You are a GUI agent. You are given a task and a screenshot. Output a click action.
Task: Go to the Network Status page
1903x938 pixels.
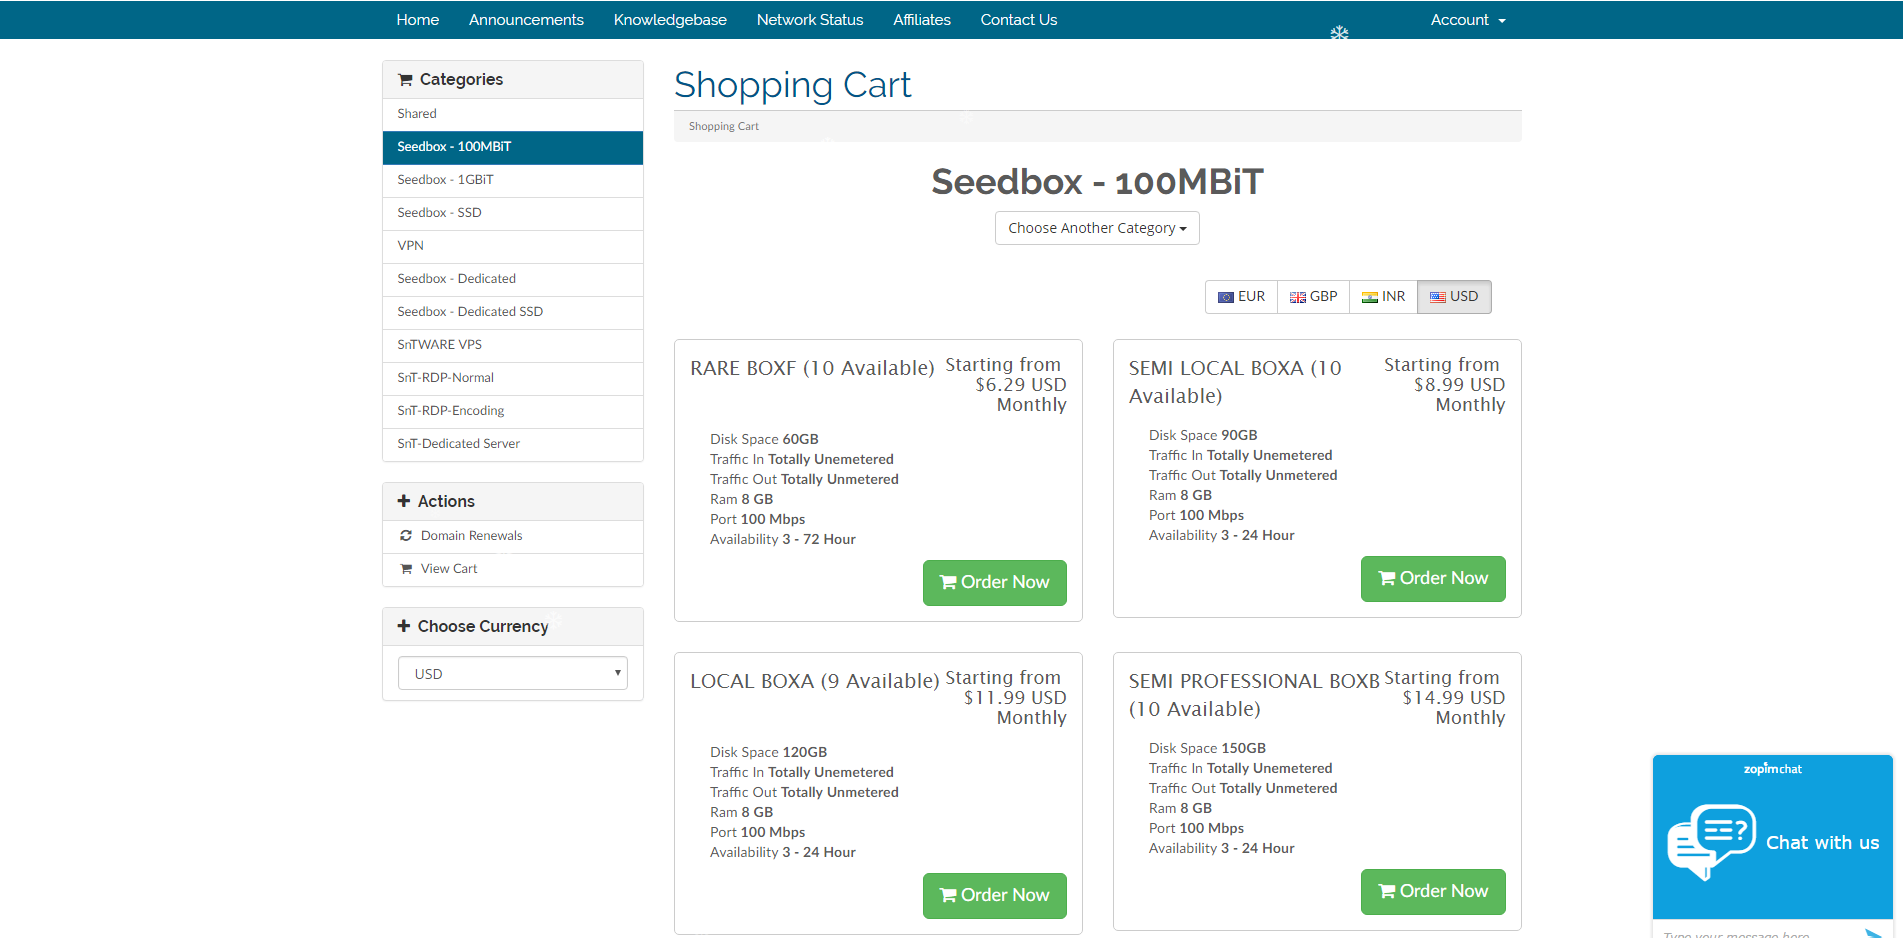(x=810, y=19)
